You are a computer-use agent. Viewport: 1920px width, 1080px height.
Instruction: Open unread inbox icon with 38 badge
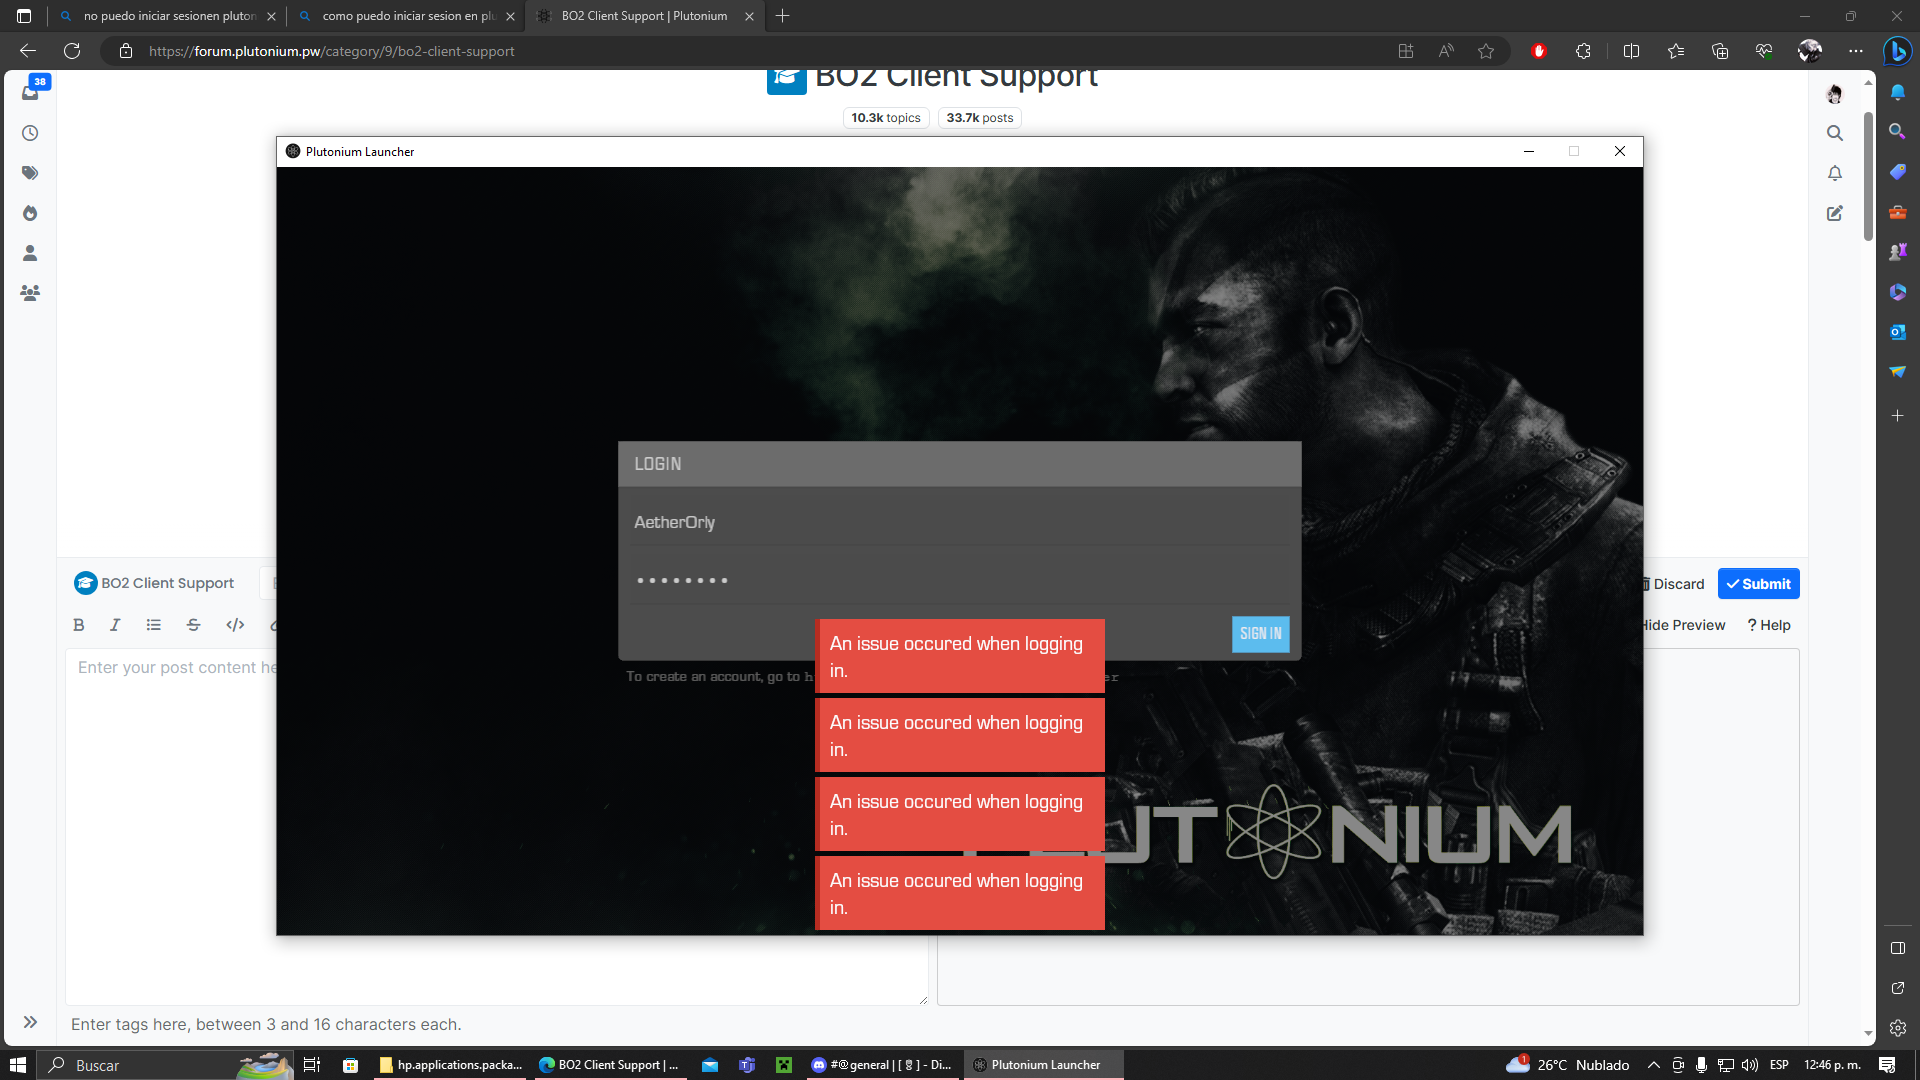pos(31,91)
